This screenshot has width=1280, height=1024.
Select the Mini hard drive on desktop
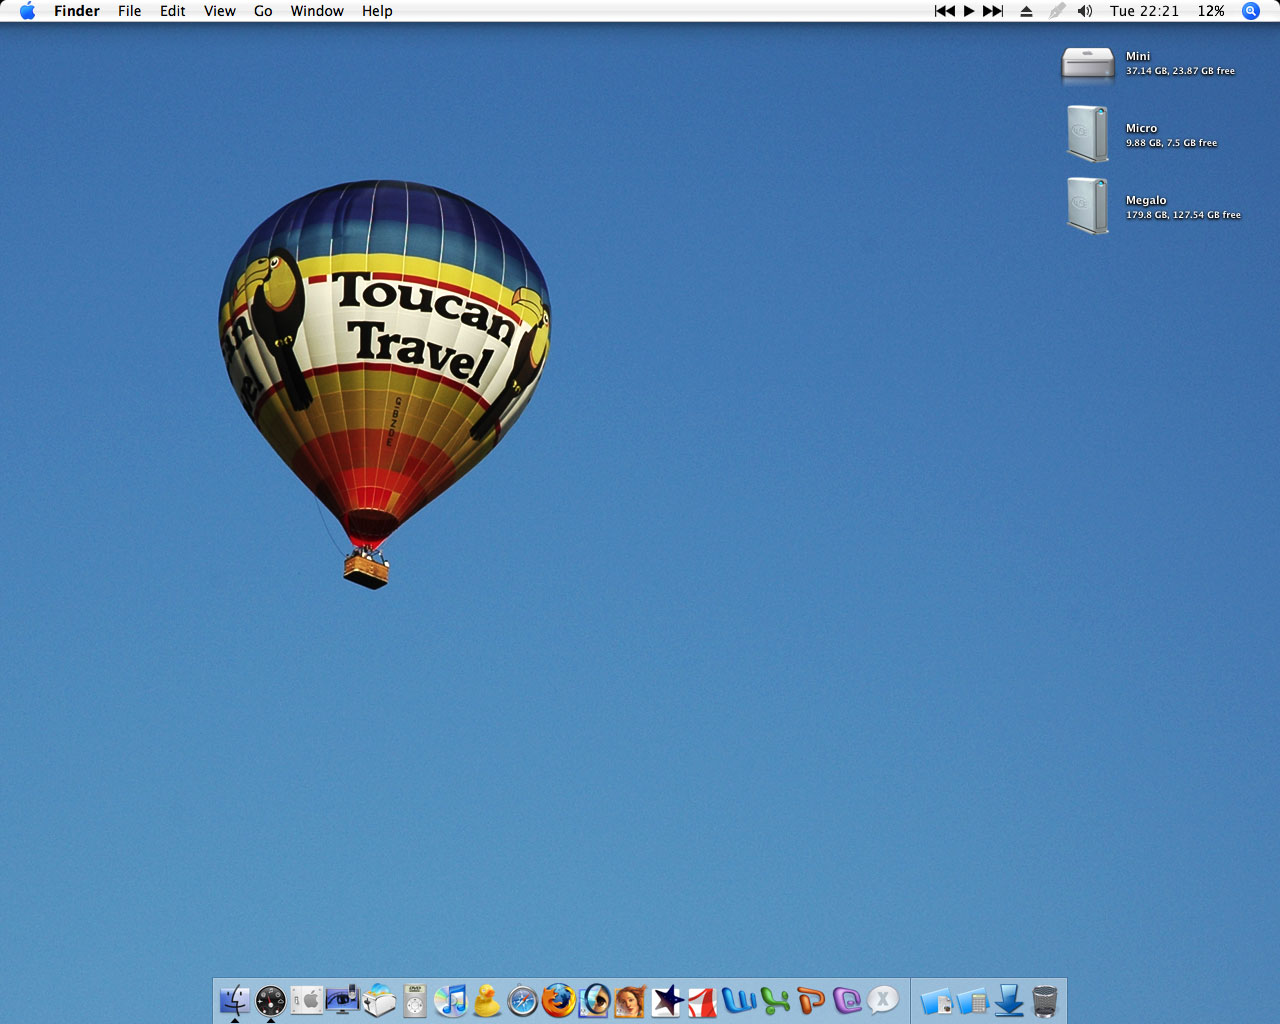pos(1088,64)
